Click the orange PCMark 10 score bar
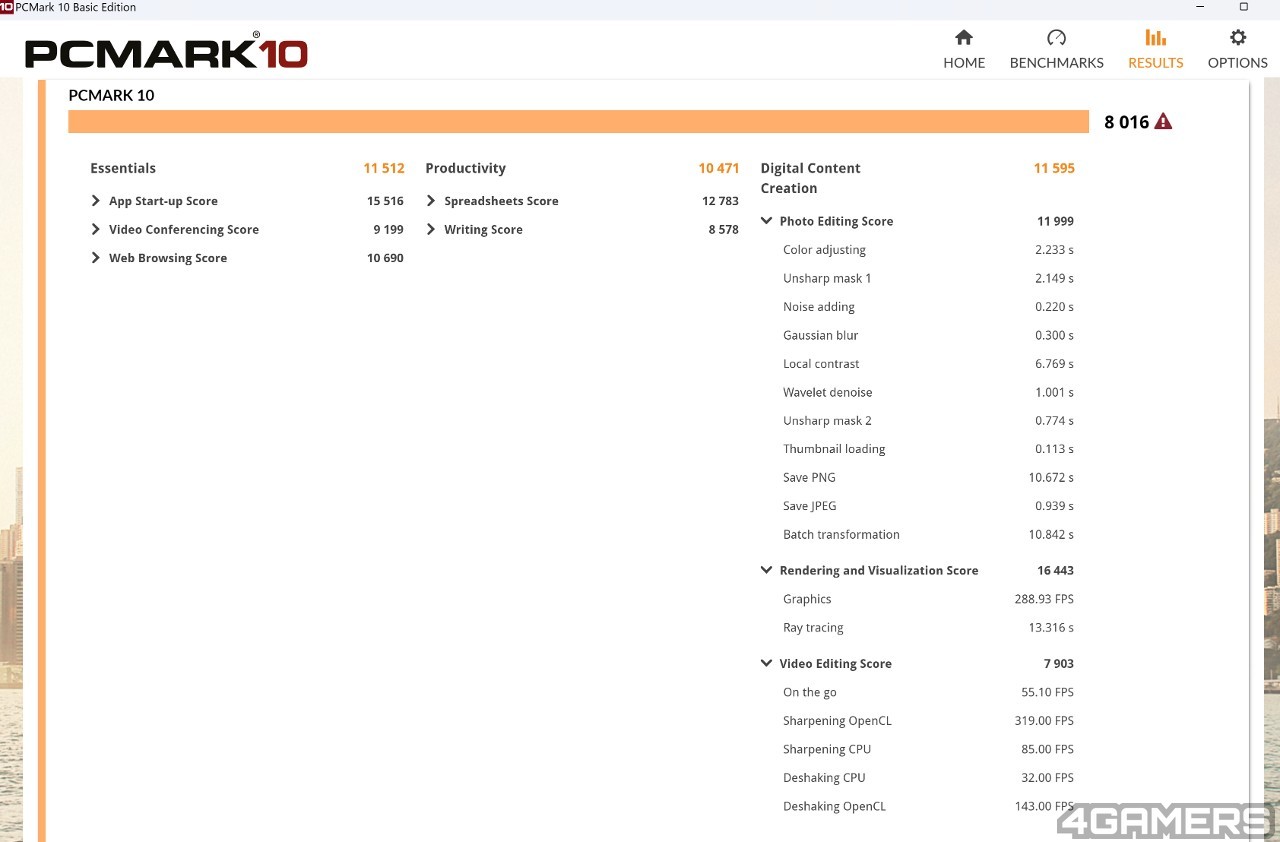 578,121
